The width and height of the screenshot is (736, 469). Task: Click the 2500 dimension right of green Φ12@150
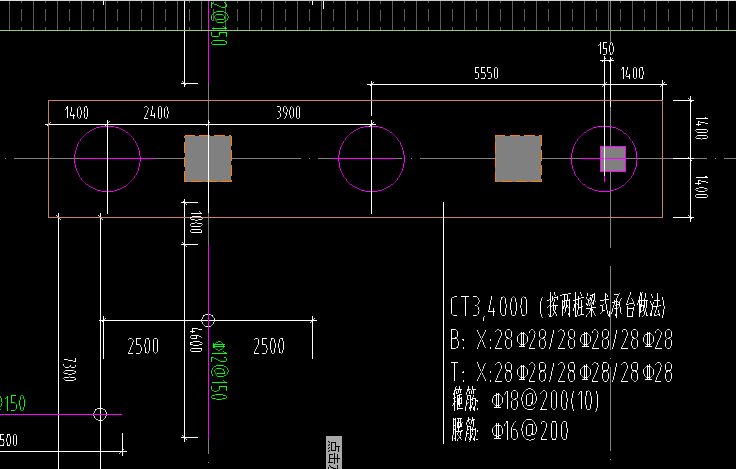(x=269, y=346)
